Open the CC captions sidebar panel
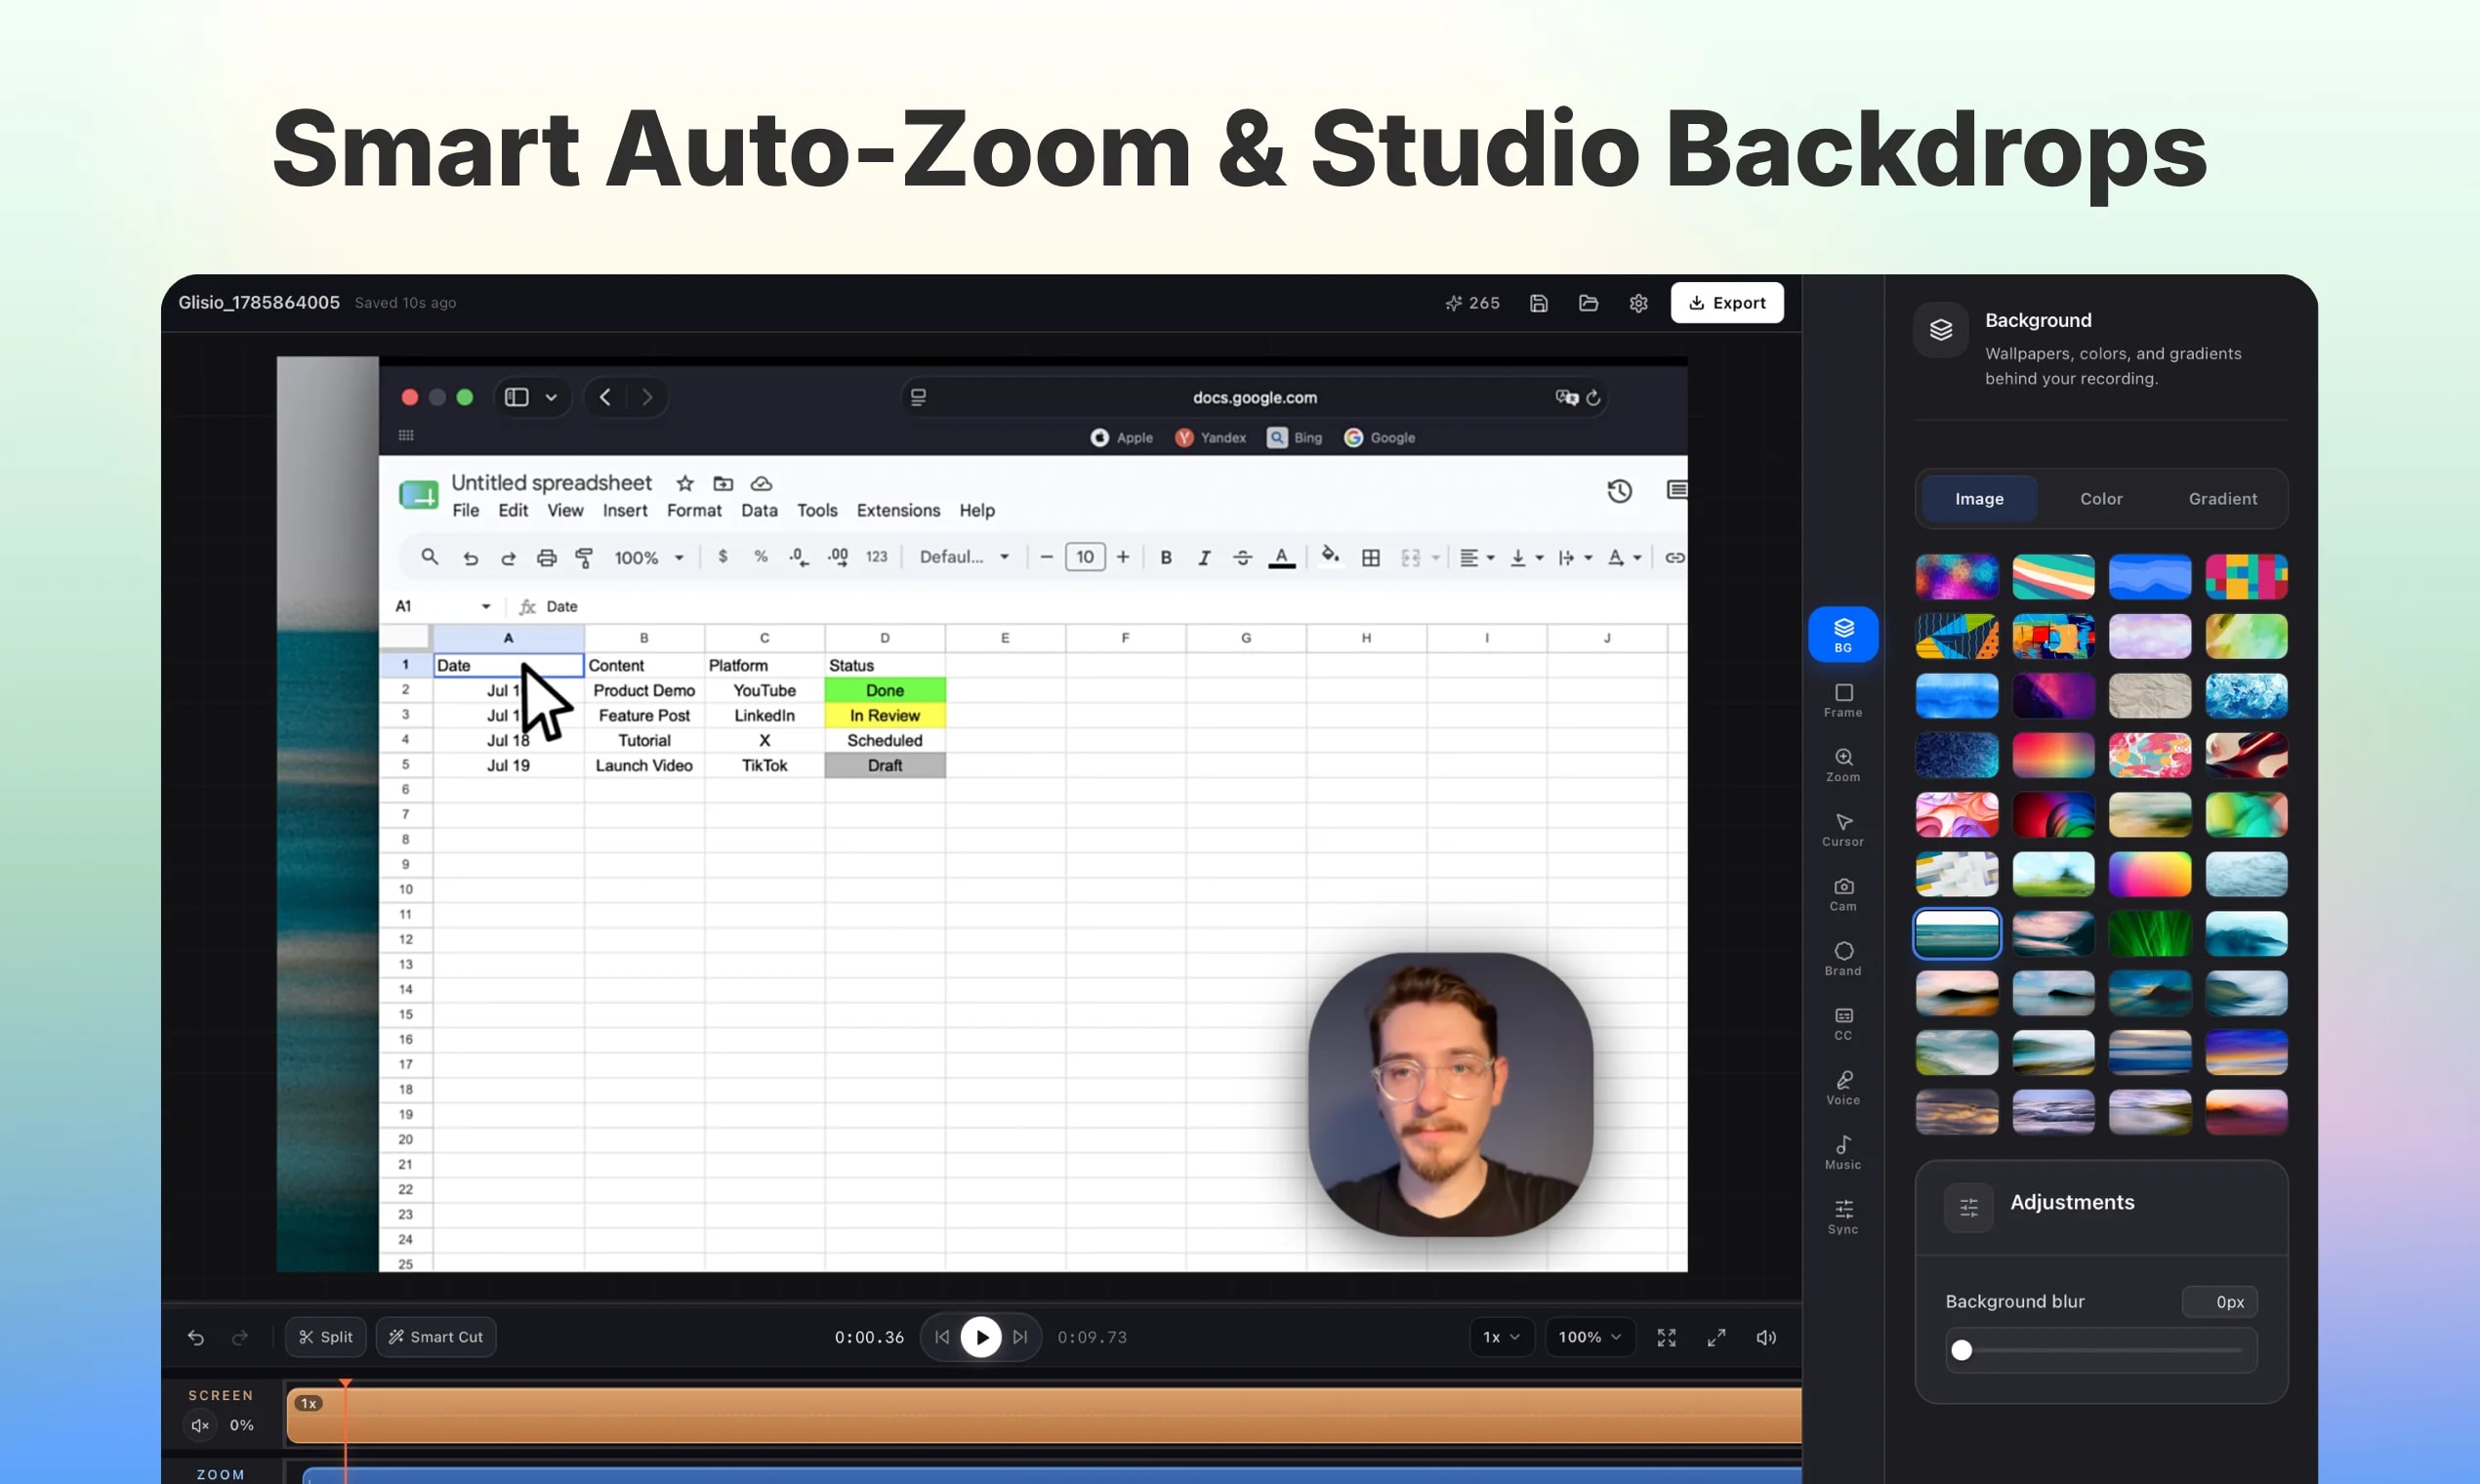The height and width of the screenshot is (1484, 2480). pos(1842,1024)
